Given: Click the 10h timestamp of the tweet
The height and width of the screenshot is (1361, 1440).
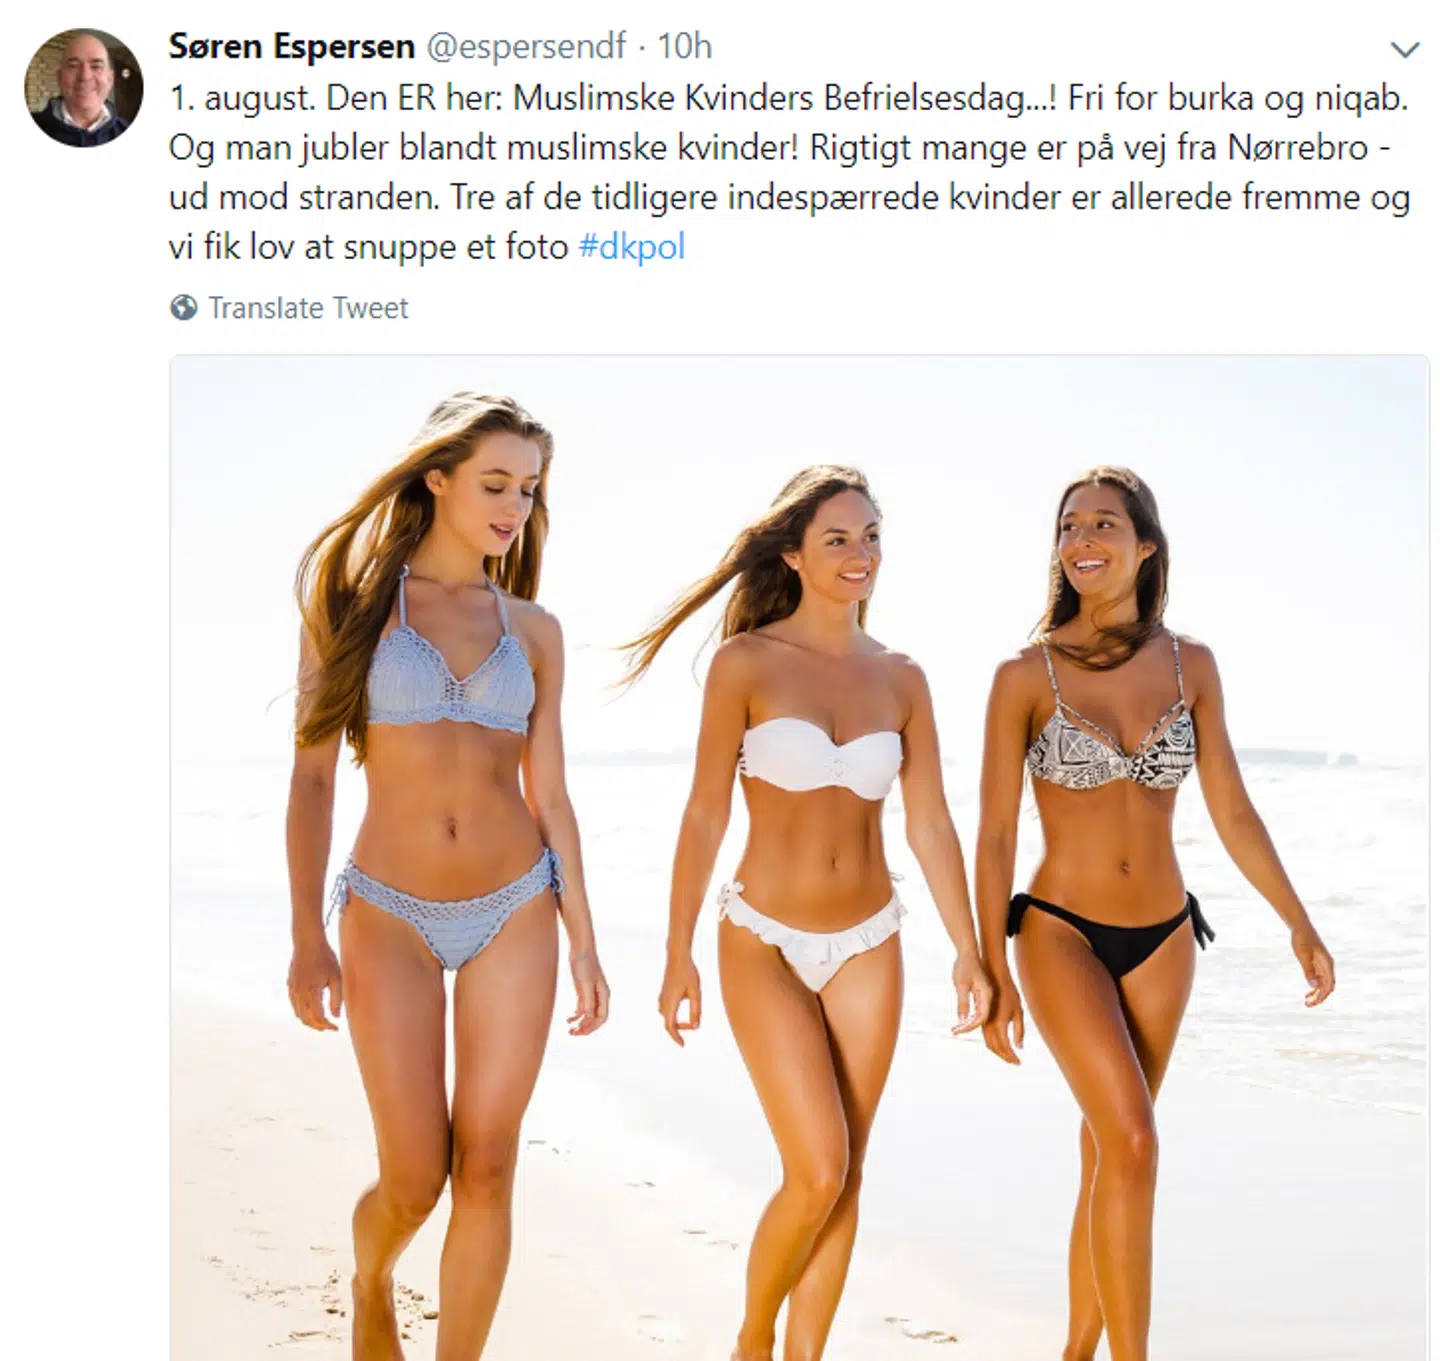Looking at the screenshot, I should pyautogui.click(x=684, y=46).
